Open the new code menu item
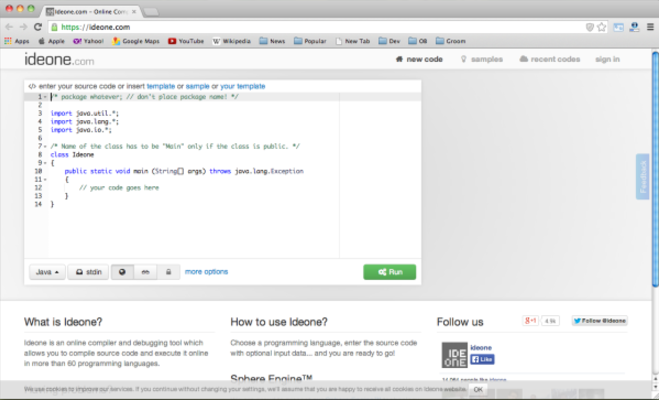 click(x=419, y=59)
